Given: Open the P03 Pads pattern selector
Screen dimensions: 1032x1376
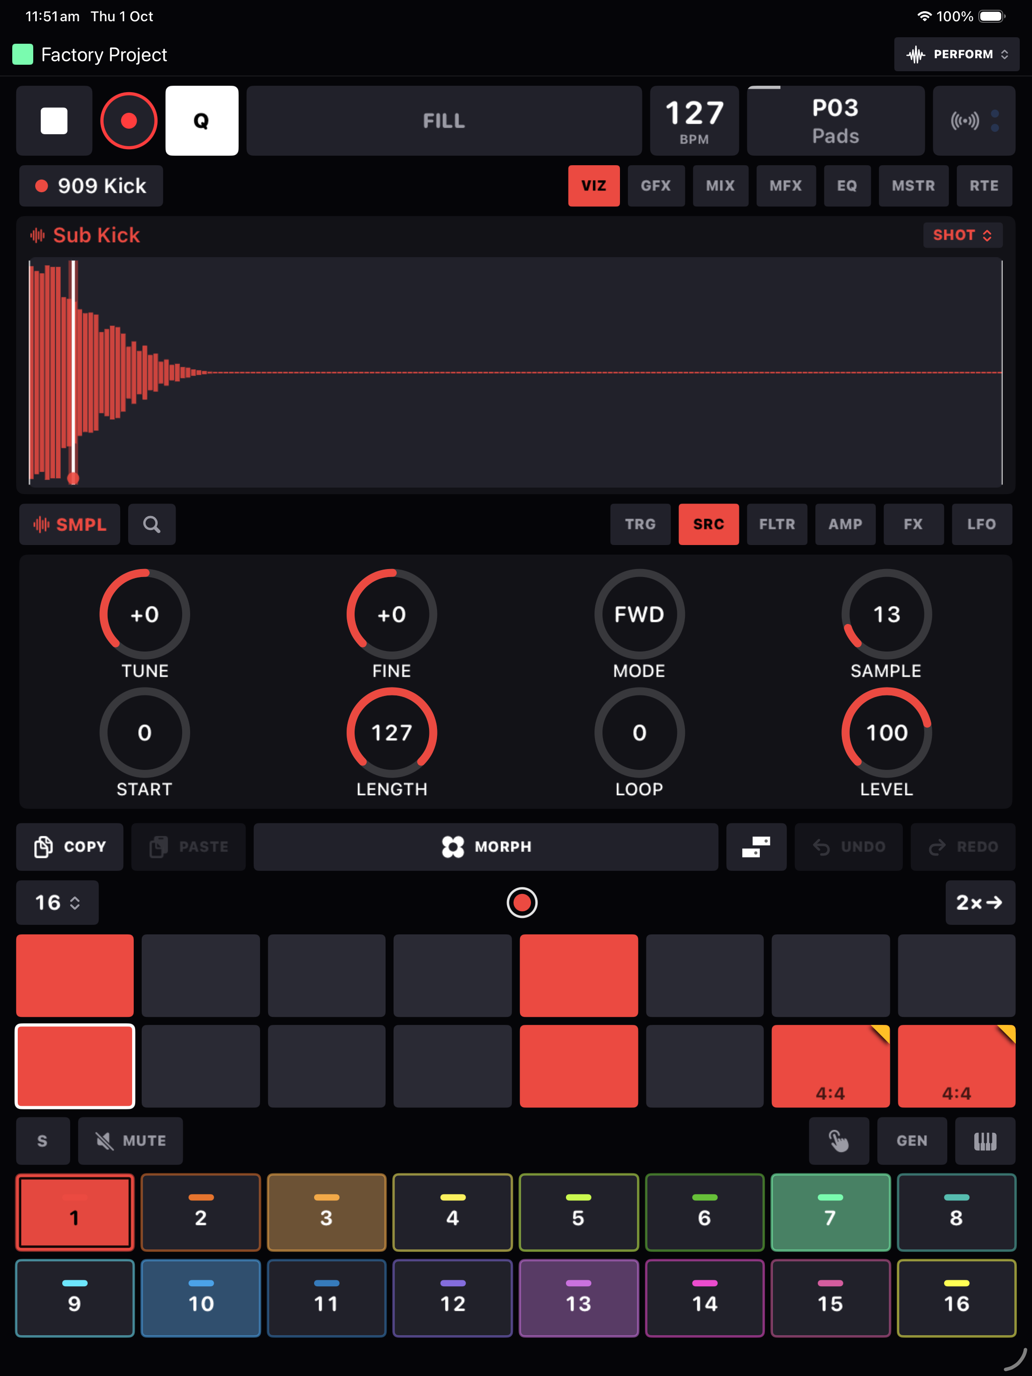Looking at the screenshot, I should [835, 121].
